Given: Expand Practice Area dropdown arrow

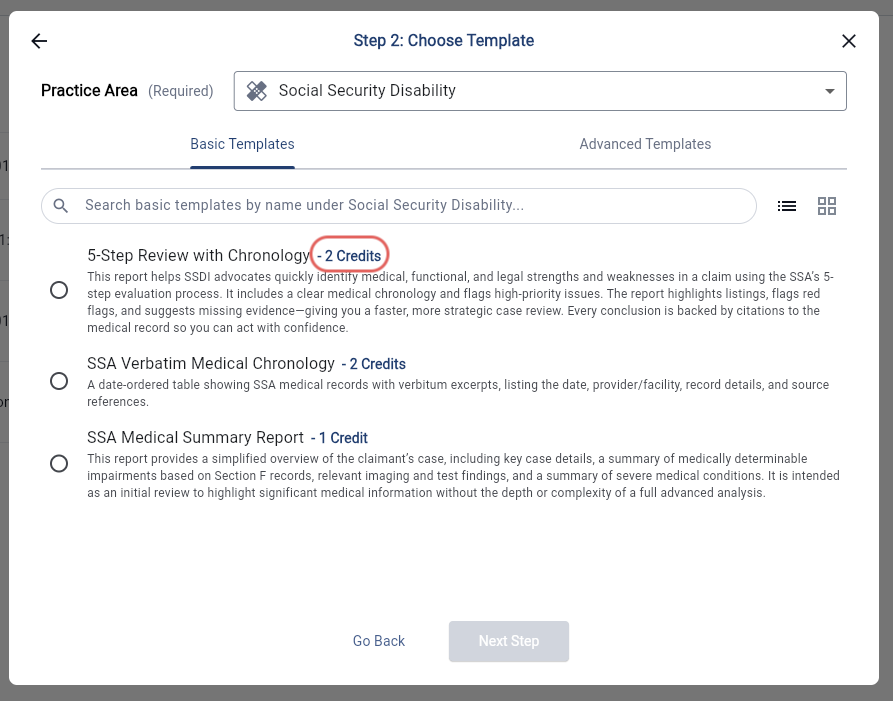Looking at the screenshot, I should coord(829,91).
